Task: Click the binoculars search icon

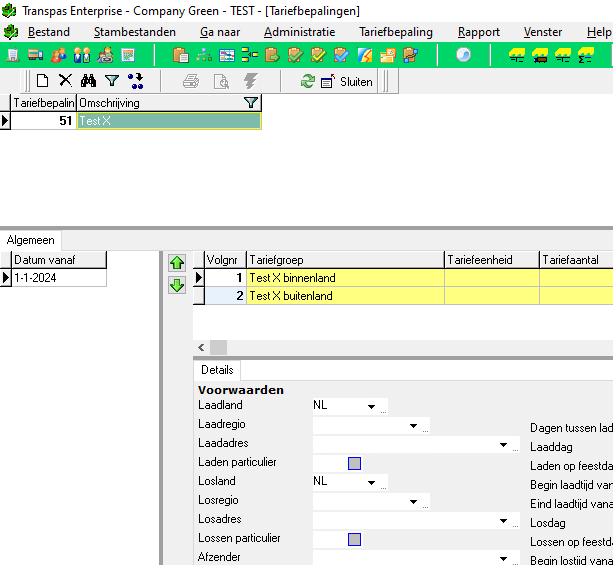Action: pyautogui.click(x=88, y=81)
